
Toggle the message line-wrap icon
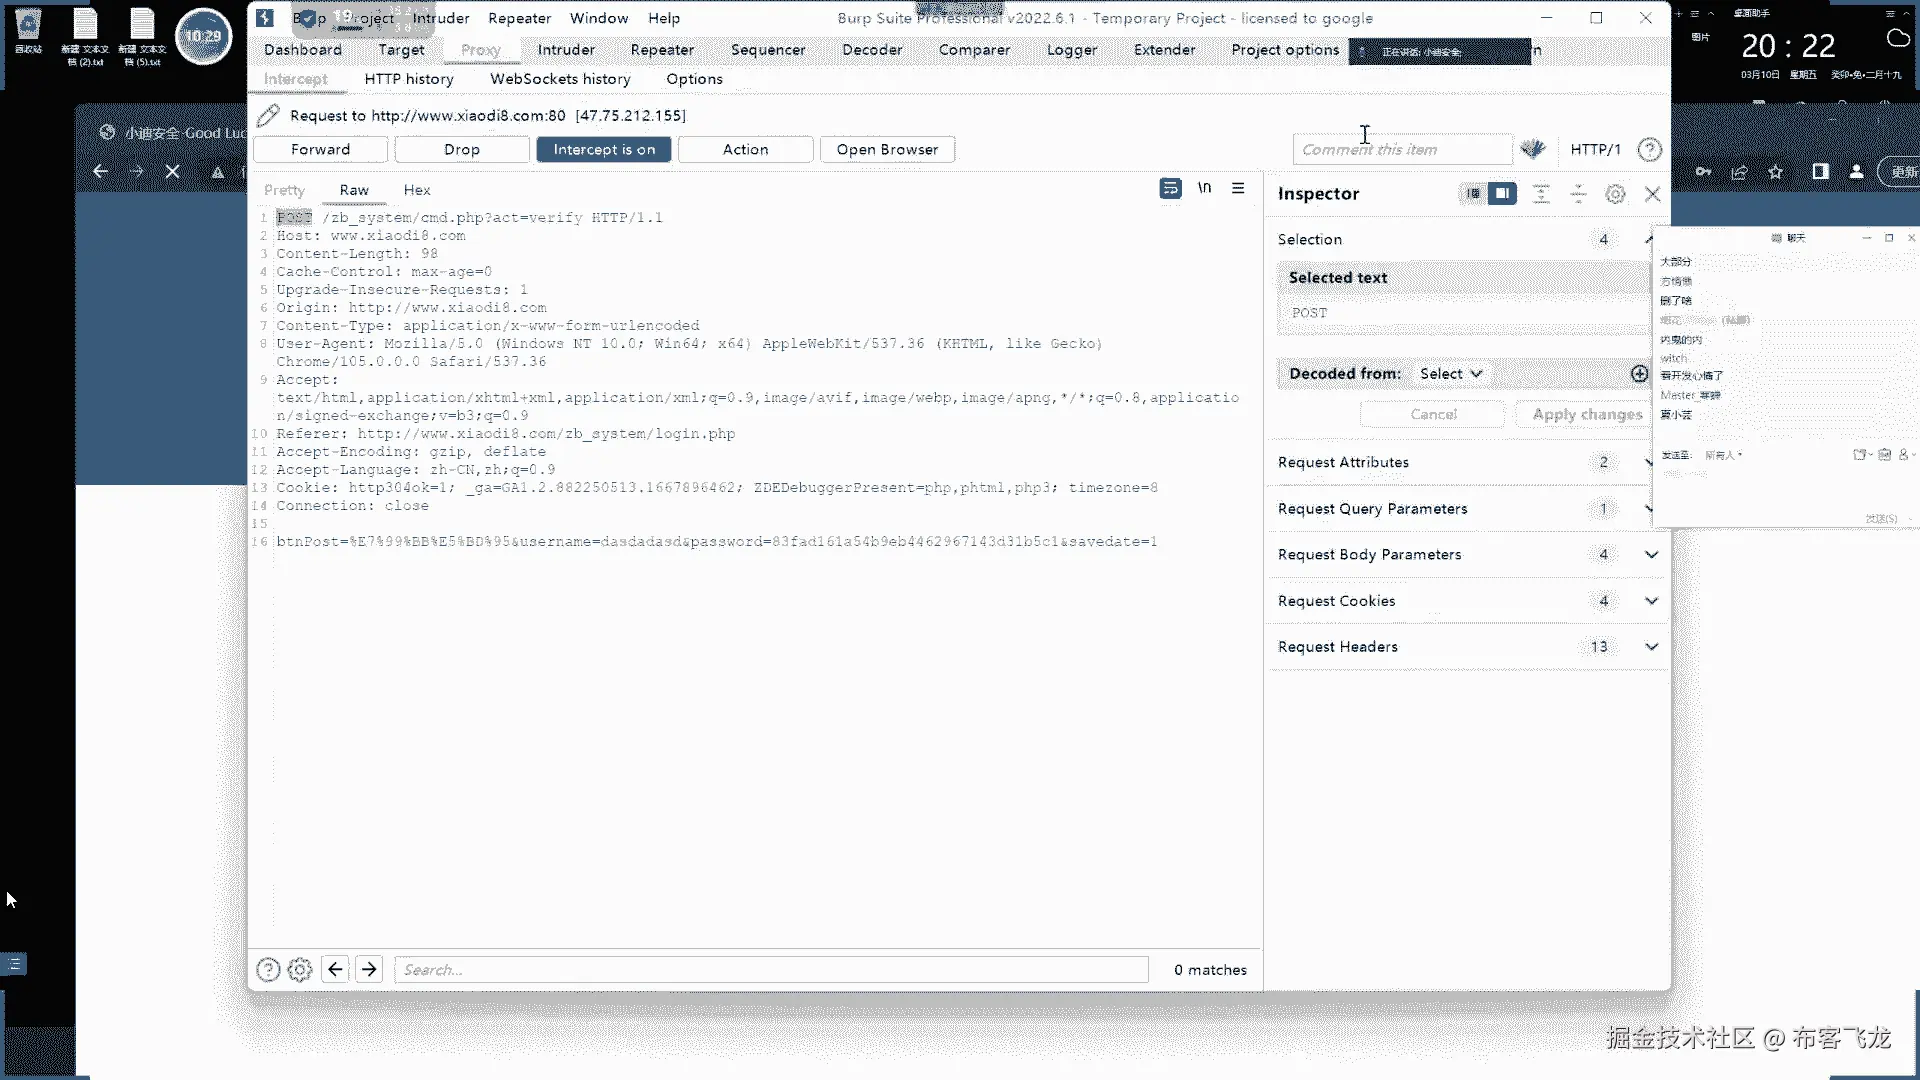pyautogui.click(x=1170, y=189)
